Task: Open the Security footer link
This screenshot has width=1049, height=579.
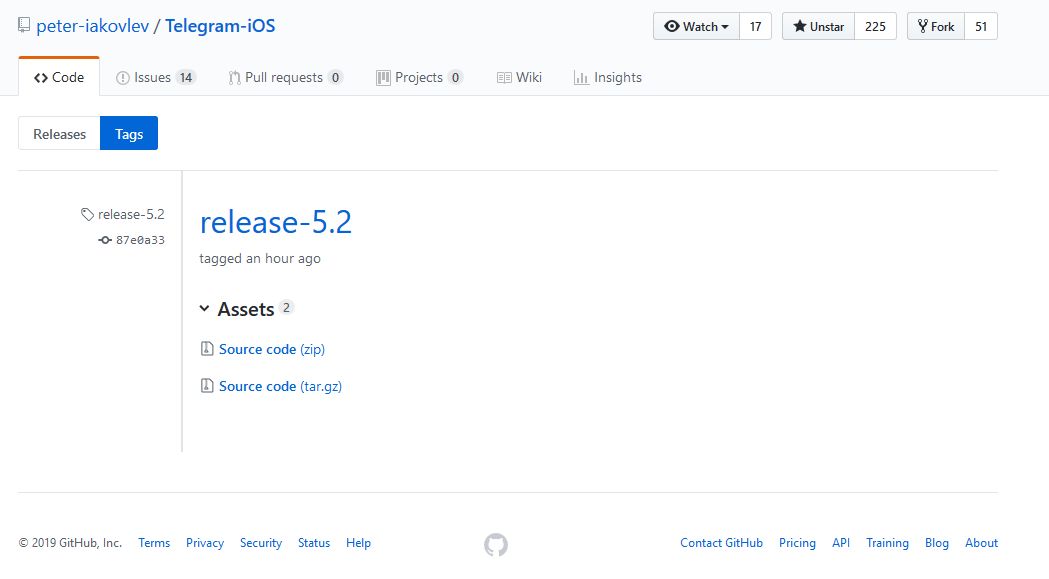Action: [261, 543]
